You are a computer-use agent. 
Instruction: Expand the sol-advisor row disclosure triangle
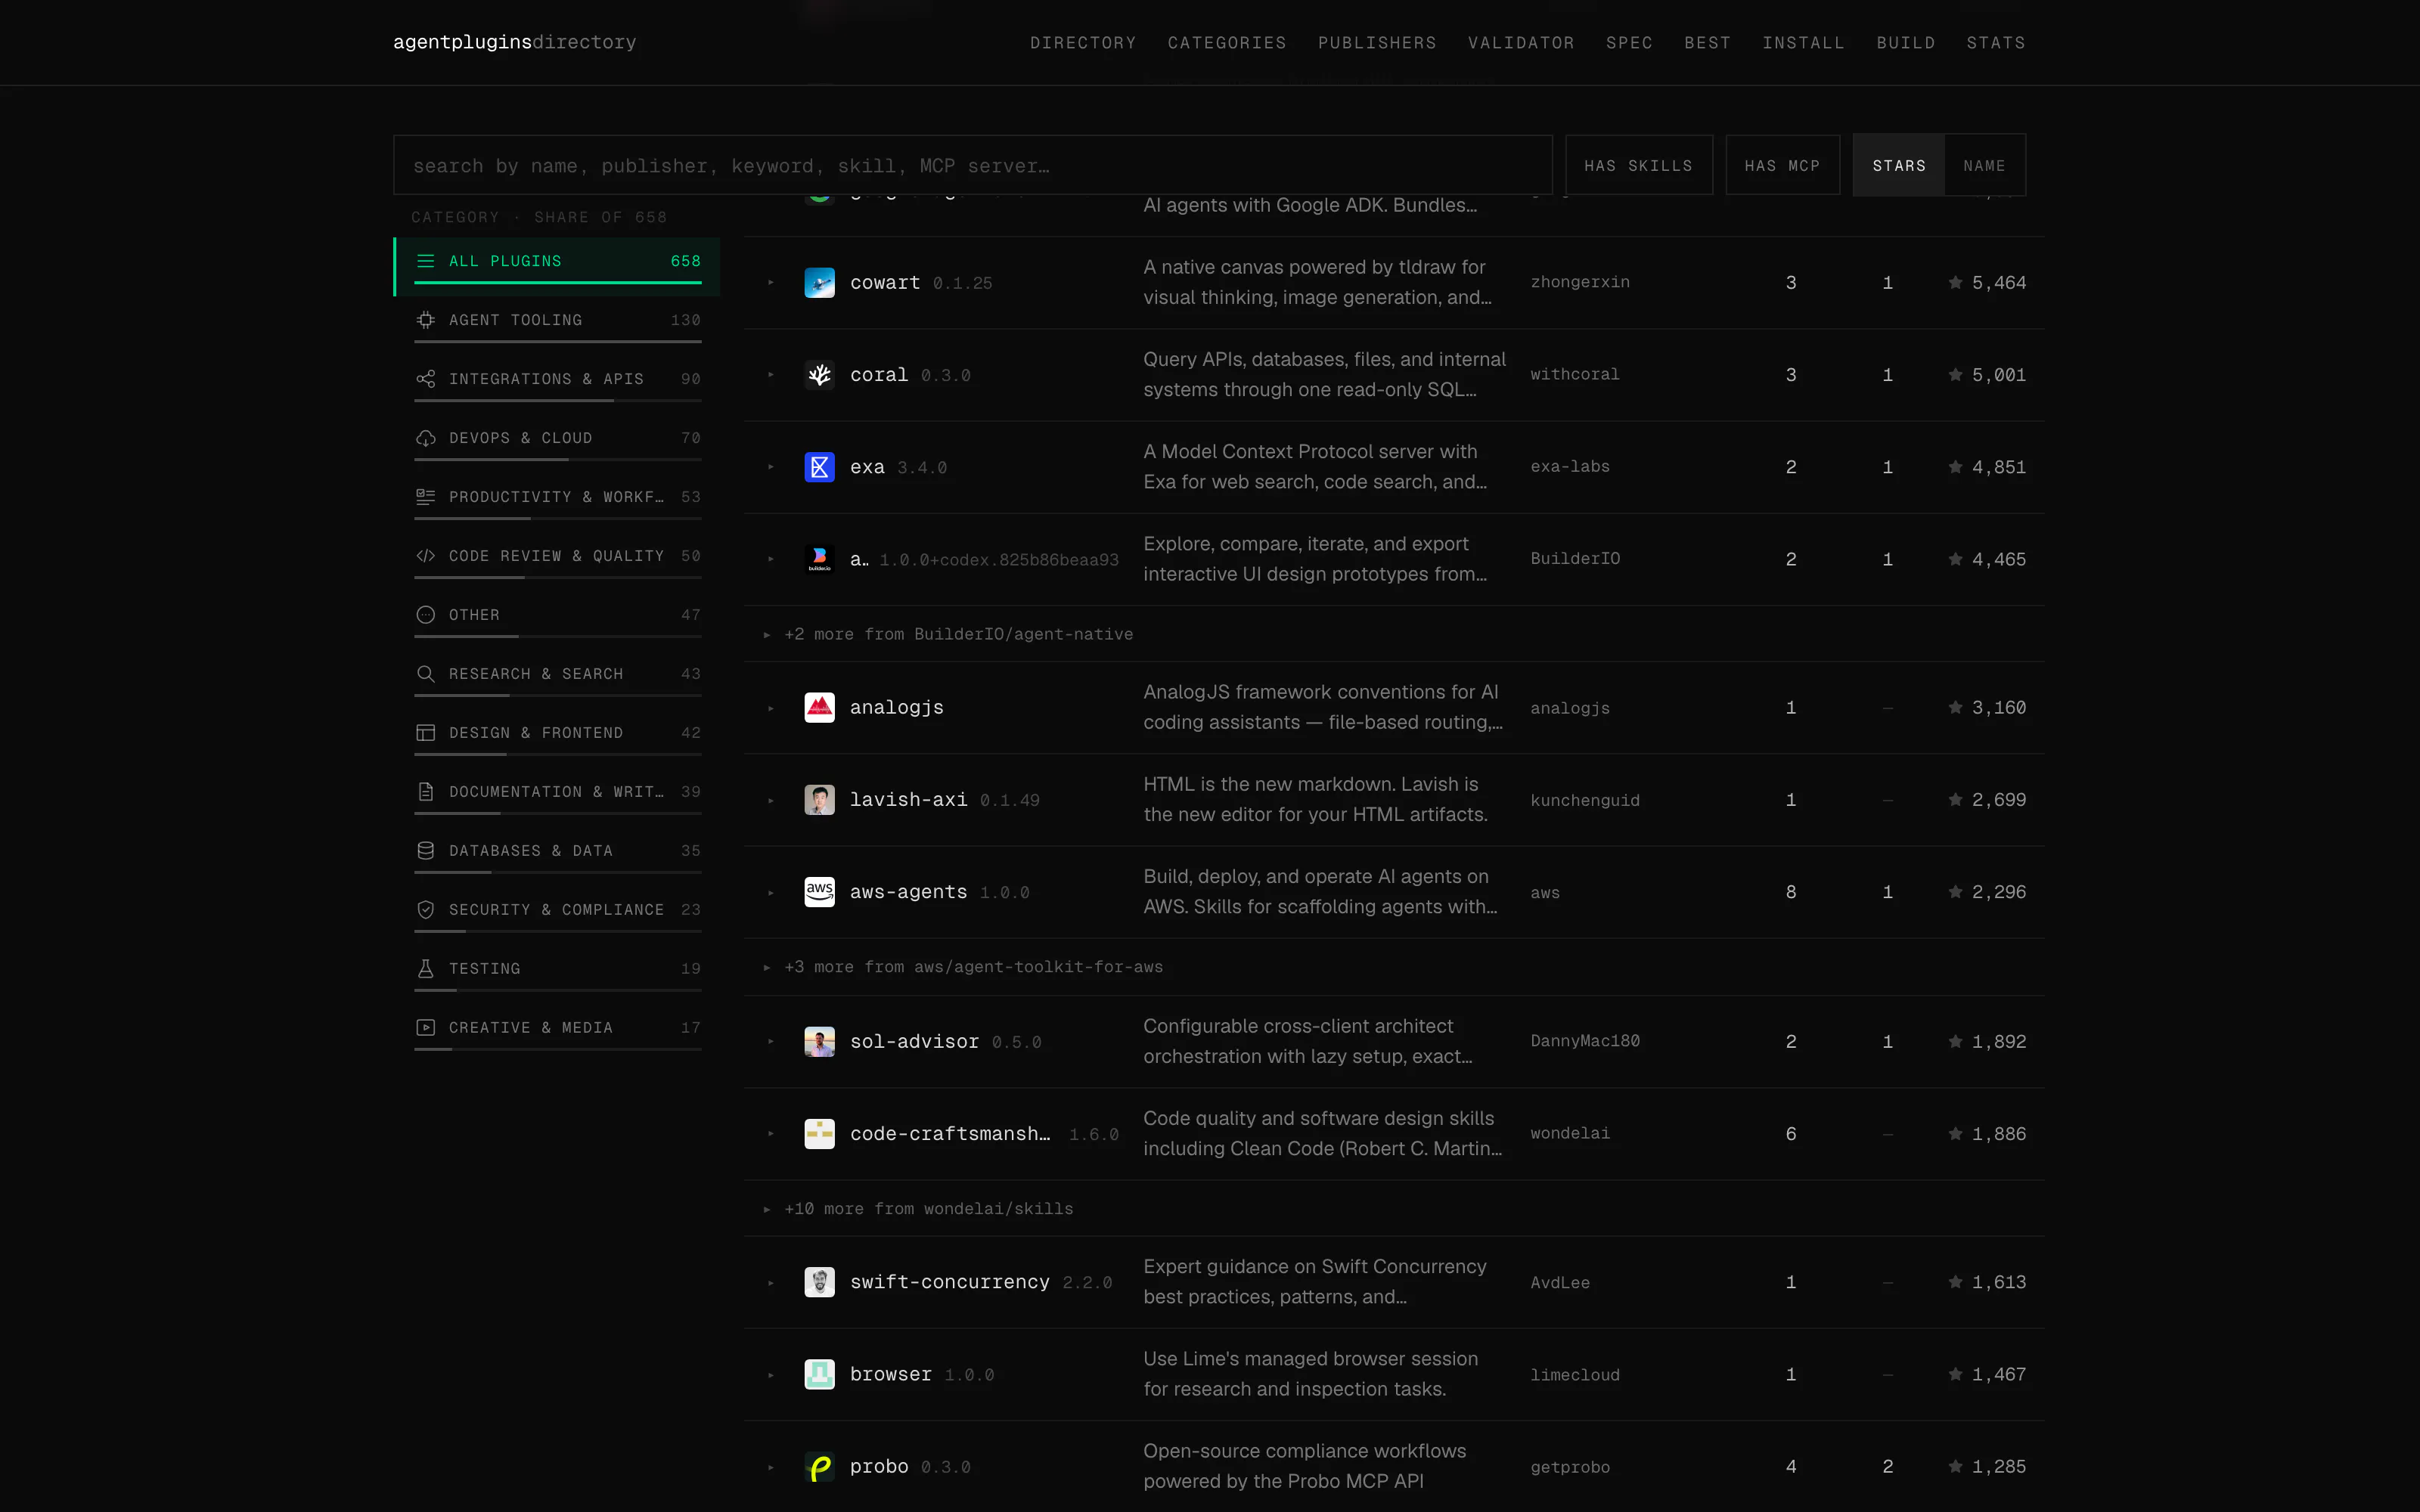click(x=771, y=1042)
